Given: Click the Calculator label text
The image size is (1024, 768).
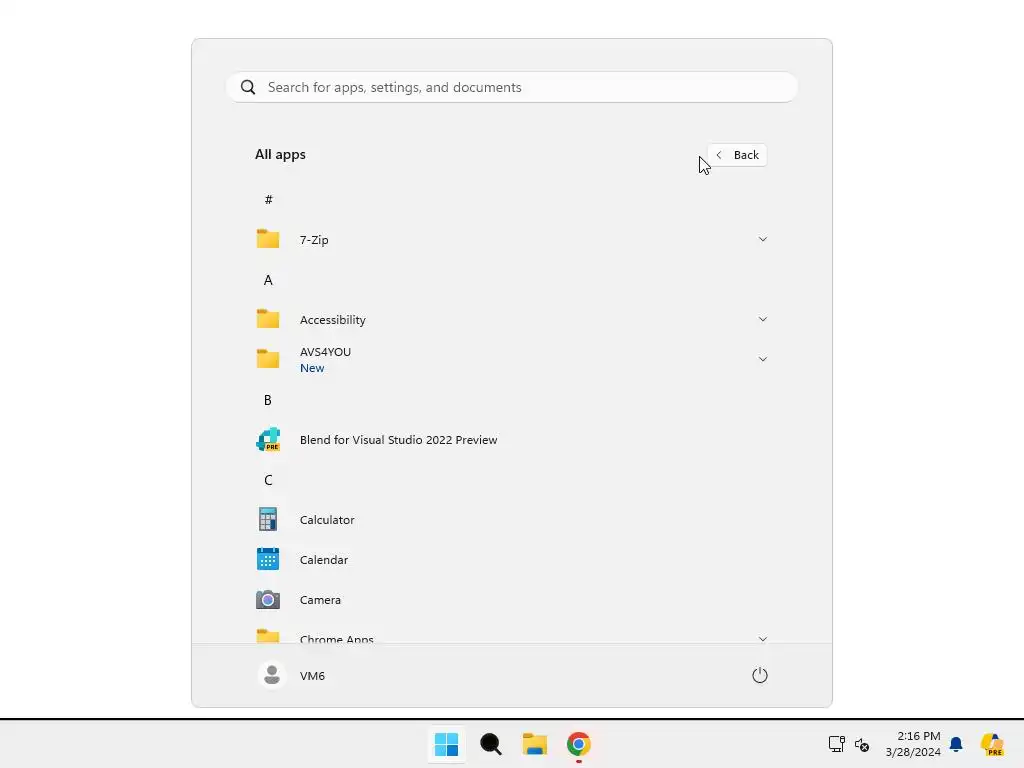Looking at the screenshot, I should [327, 520].
